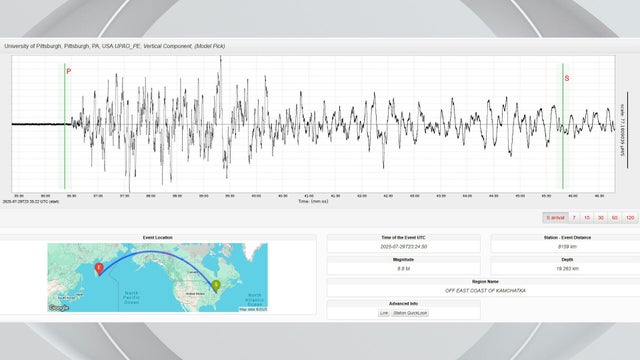Click the North Pacific Ocean map label
Viewport: 640px width, 360px height.
tap(131, 298)
